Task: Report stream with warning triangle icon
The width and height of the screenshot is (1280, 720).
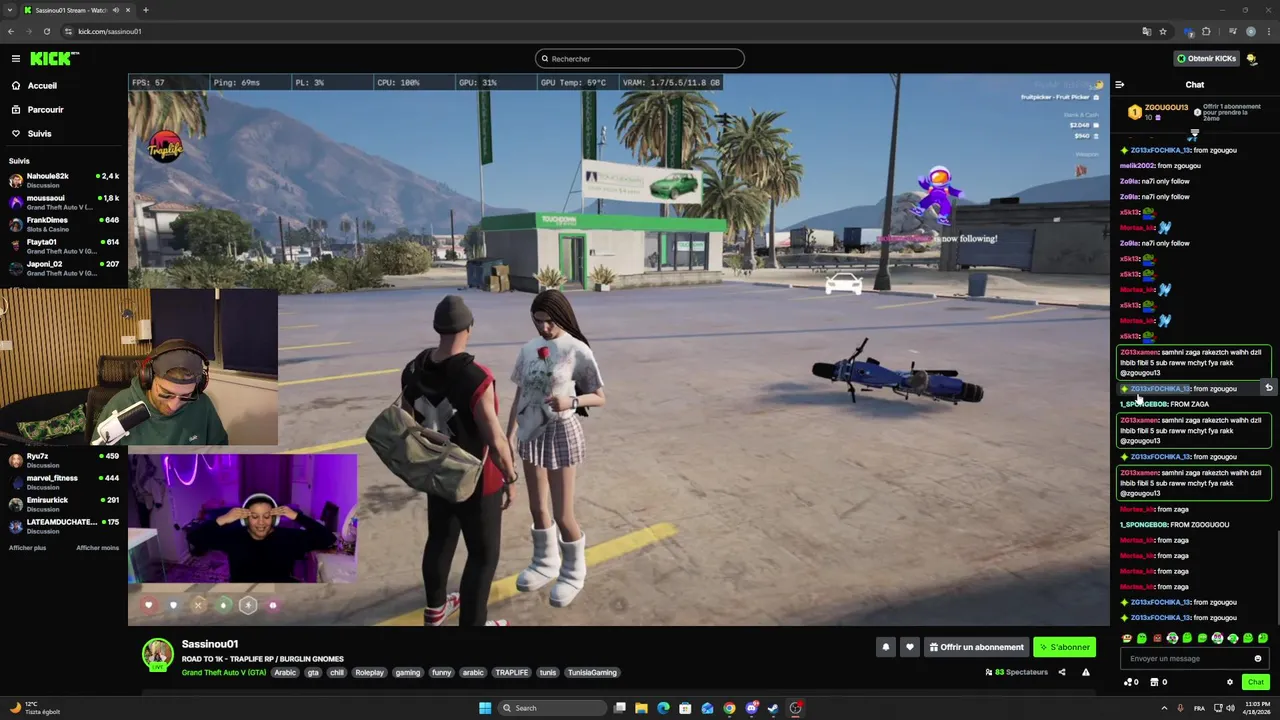Action: 1085,672
